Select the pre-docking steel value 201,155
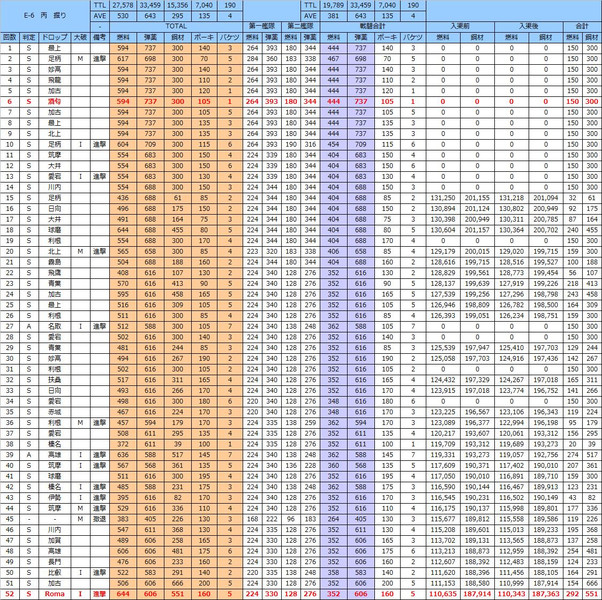602x600 pixels. [x=477, y=198]
